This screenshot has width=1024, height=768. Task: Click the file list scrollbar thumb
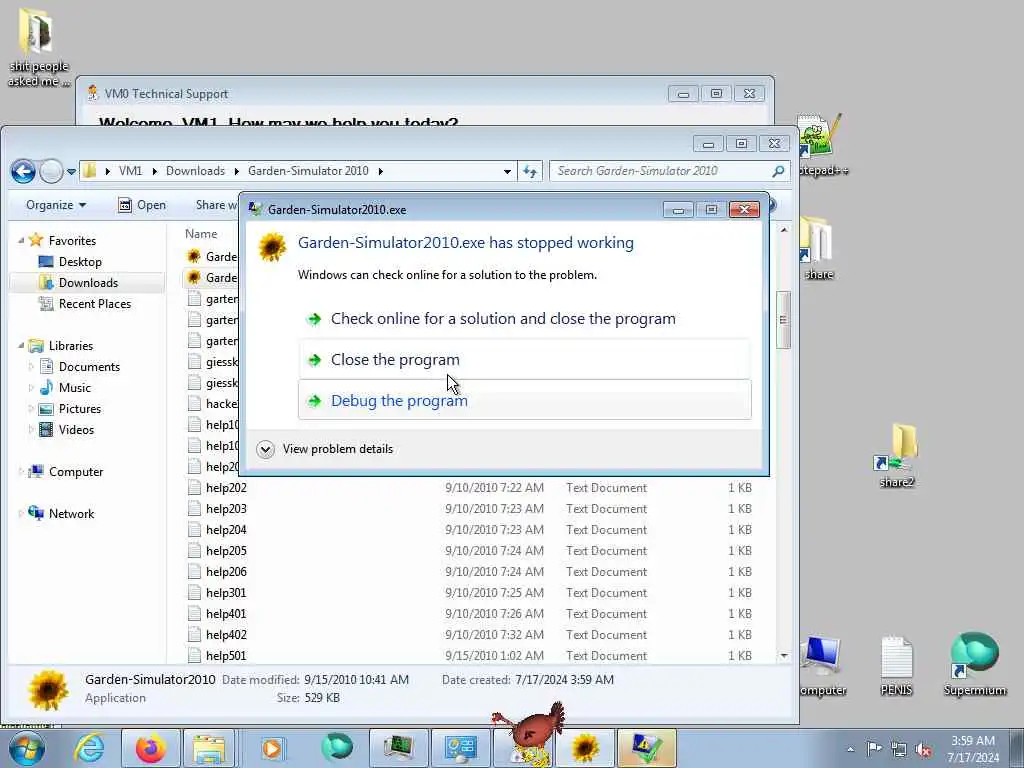tap(783, 320)
